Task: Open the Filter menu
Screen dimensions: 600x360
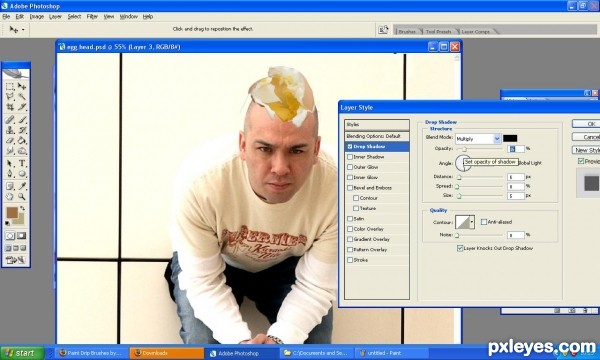Action: 92,16
